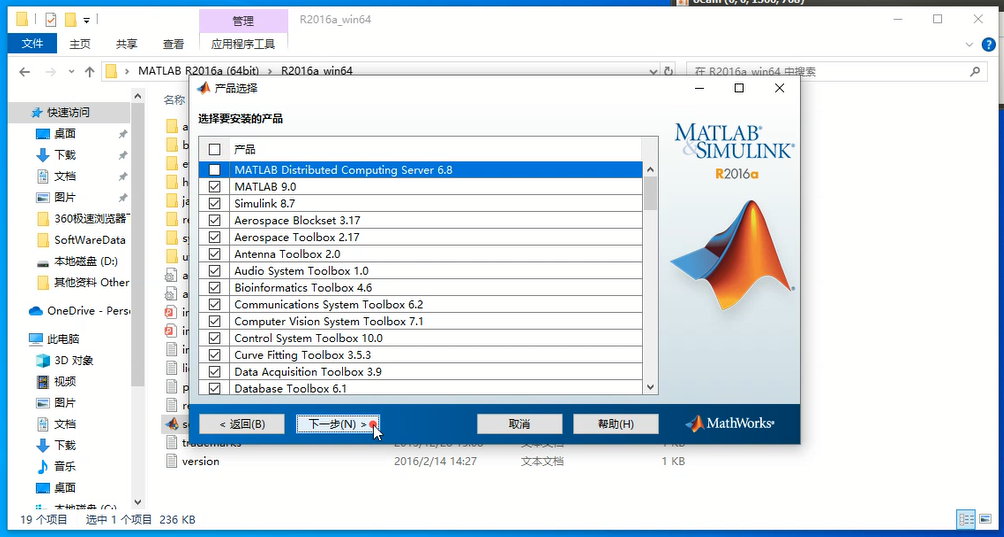Click properties icon in quick access toolbar
The width and height of the screenshot is (1004, 537).
51,20
